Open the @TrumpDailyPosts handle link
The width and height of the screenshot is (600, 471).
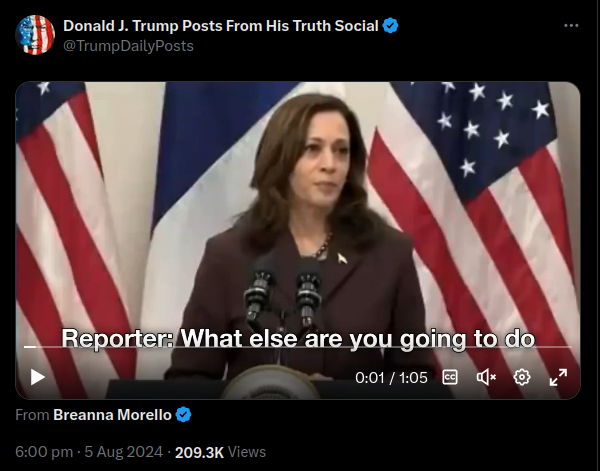128,46
